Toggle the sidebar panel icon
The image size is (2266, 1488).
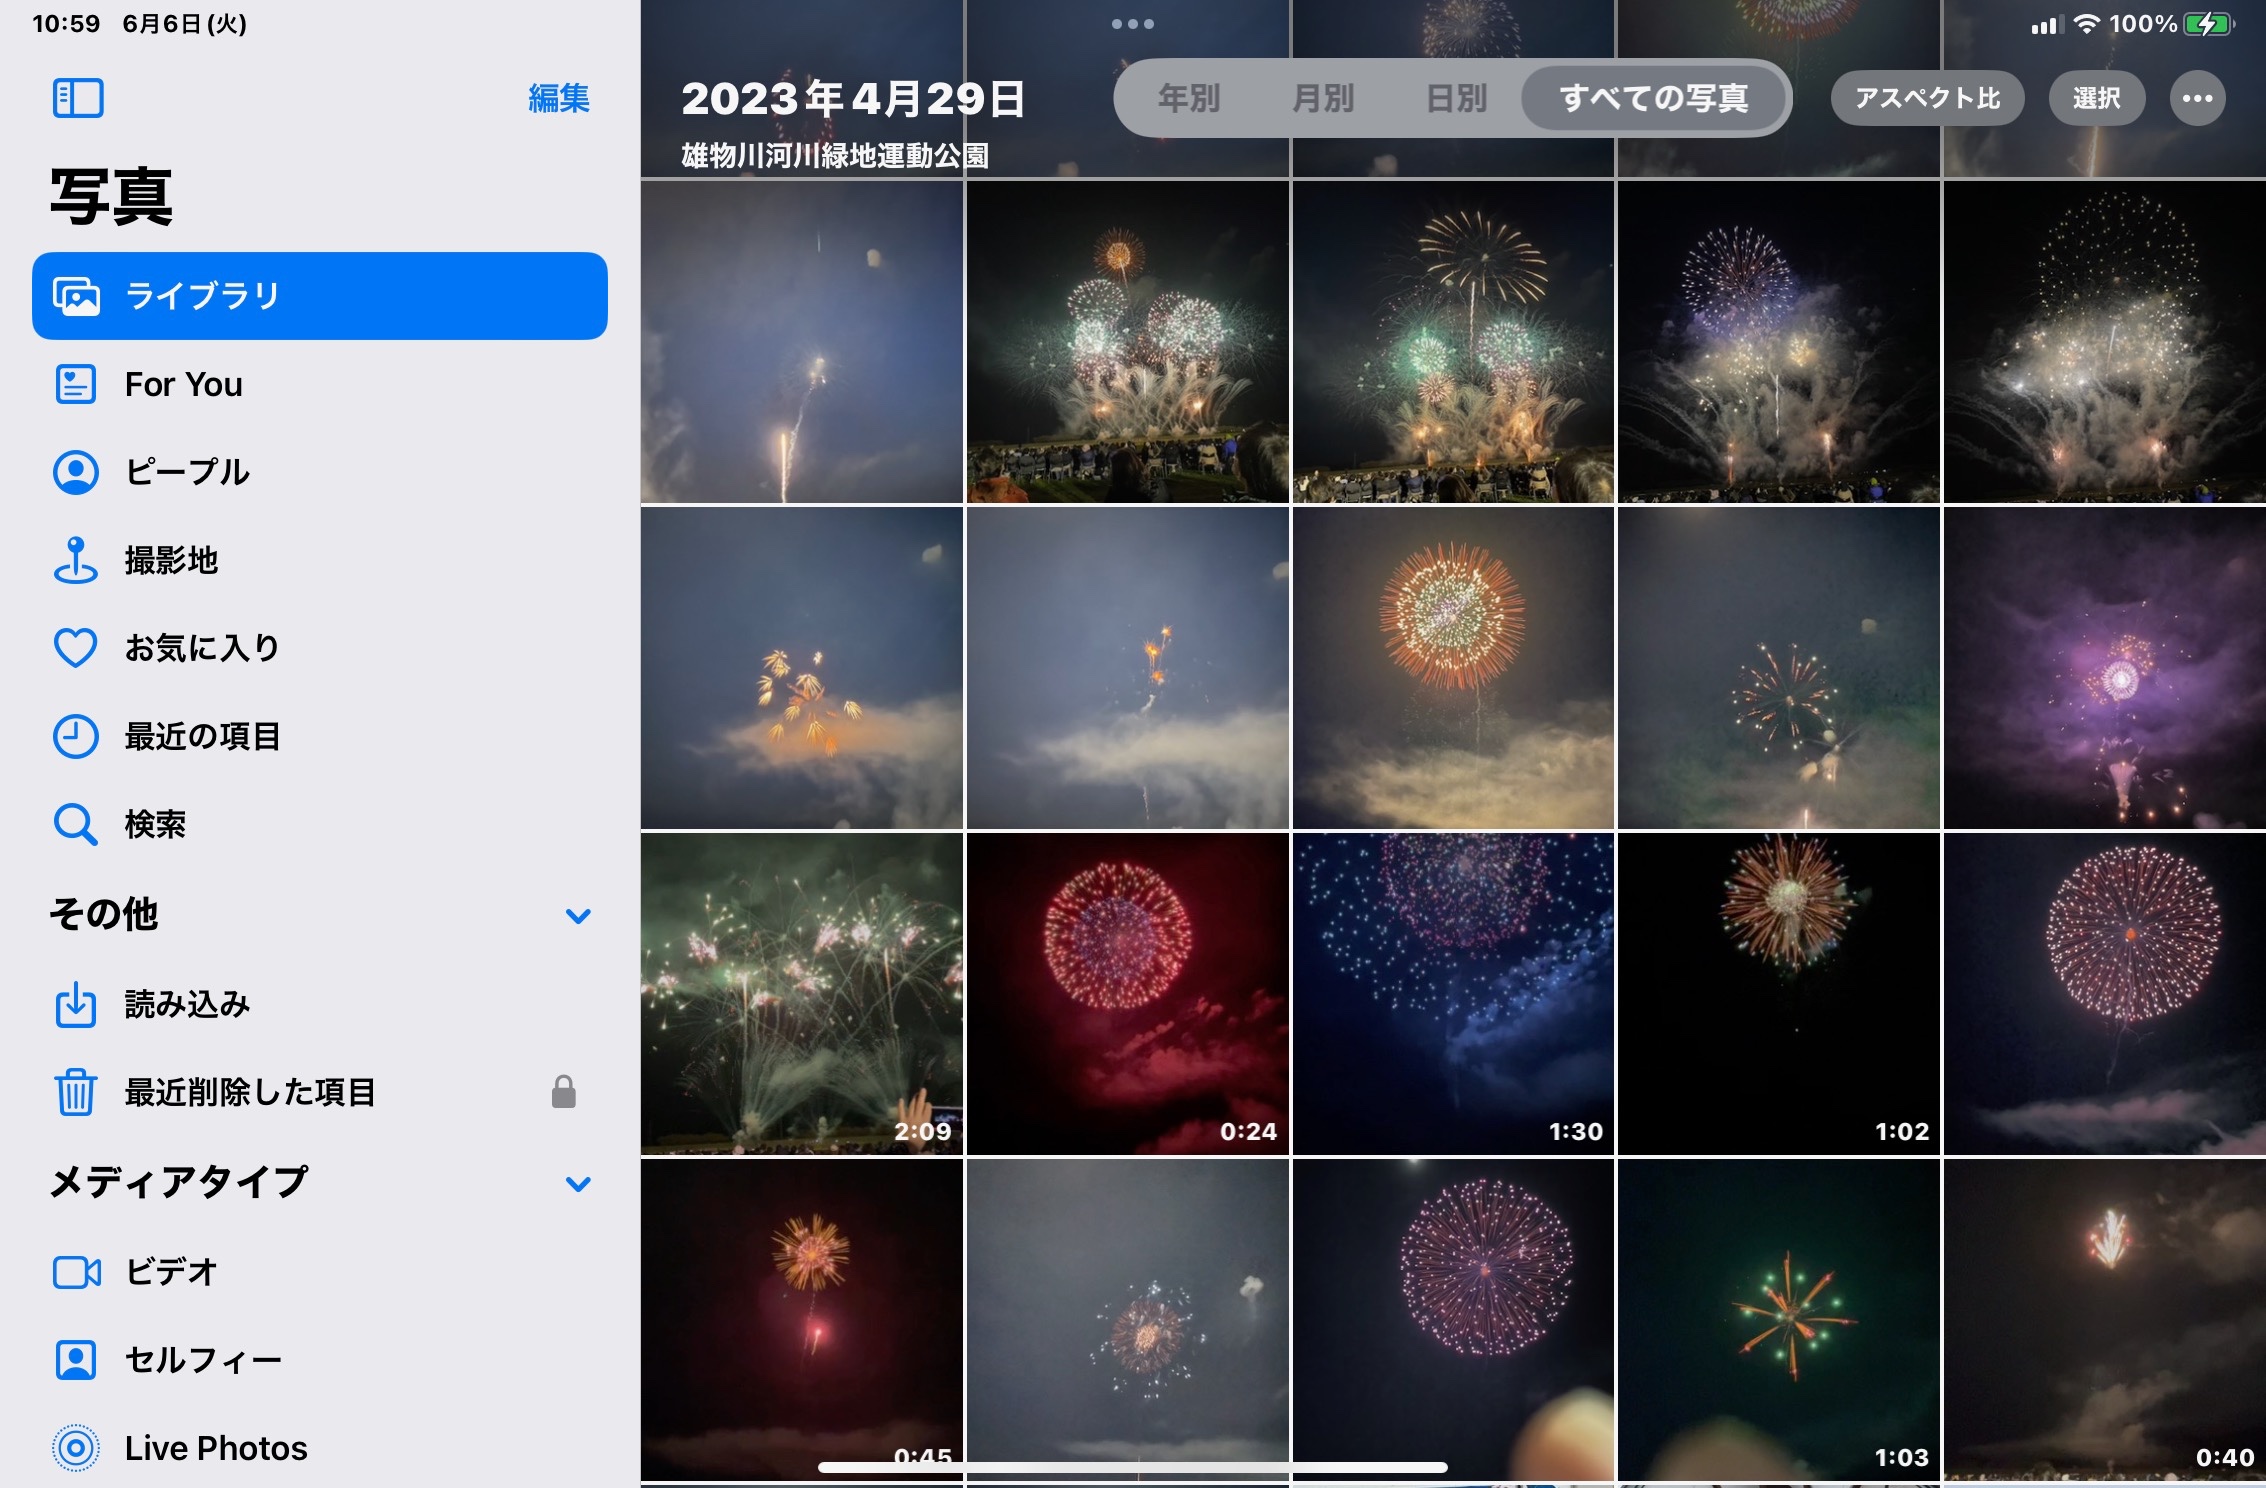(77, 98)
